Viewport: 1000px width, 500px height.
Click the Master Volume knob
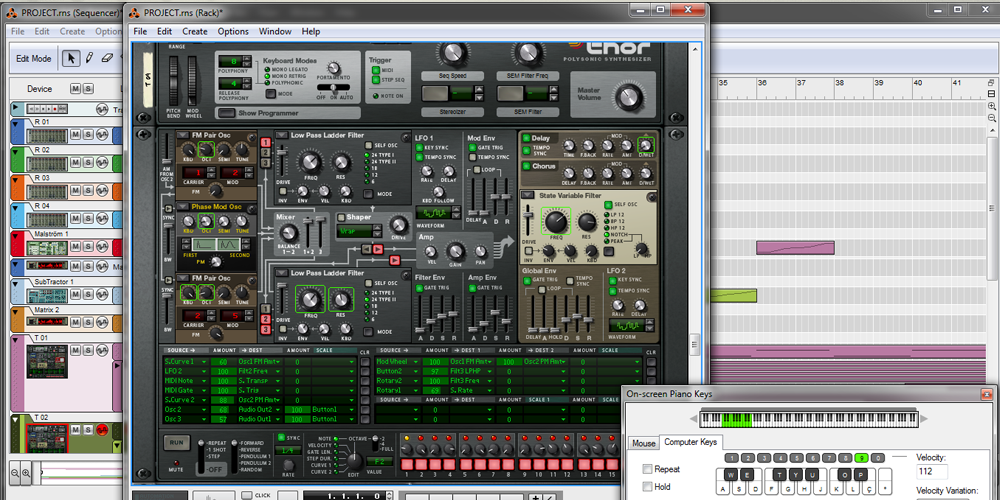coord(628,97)
